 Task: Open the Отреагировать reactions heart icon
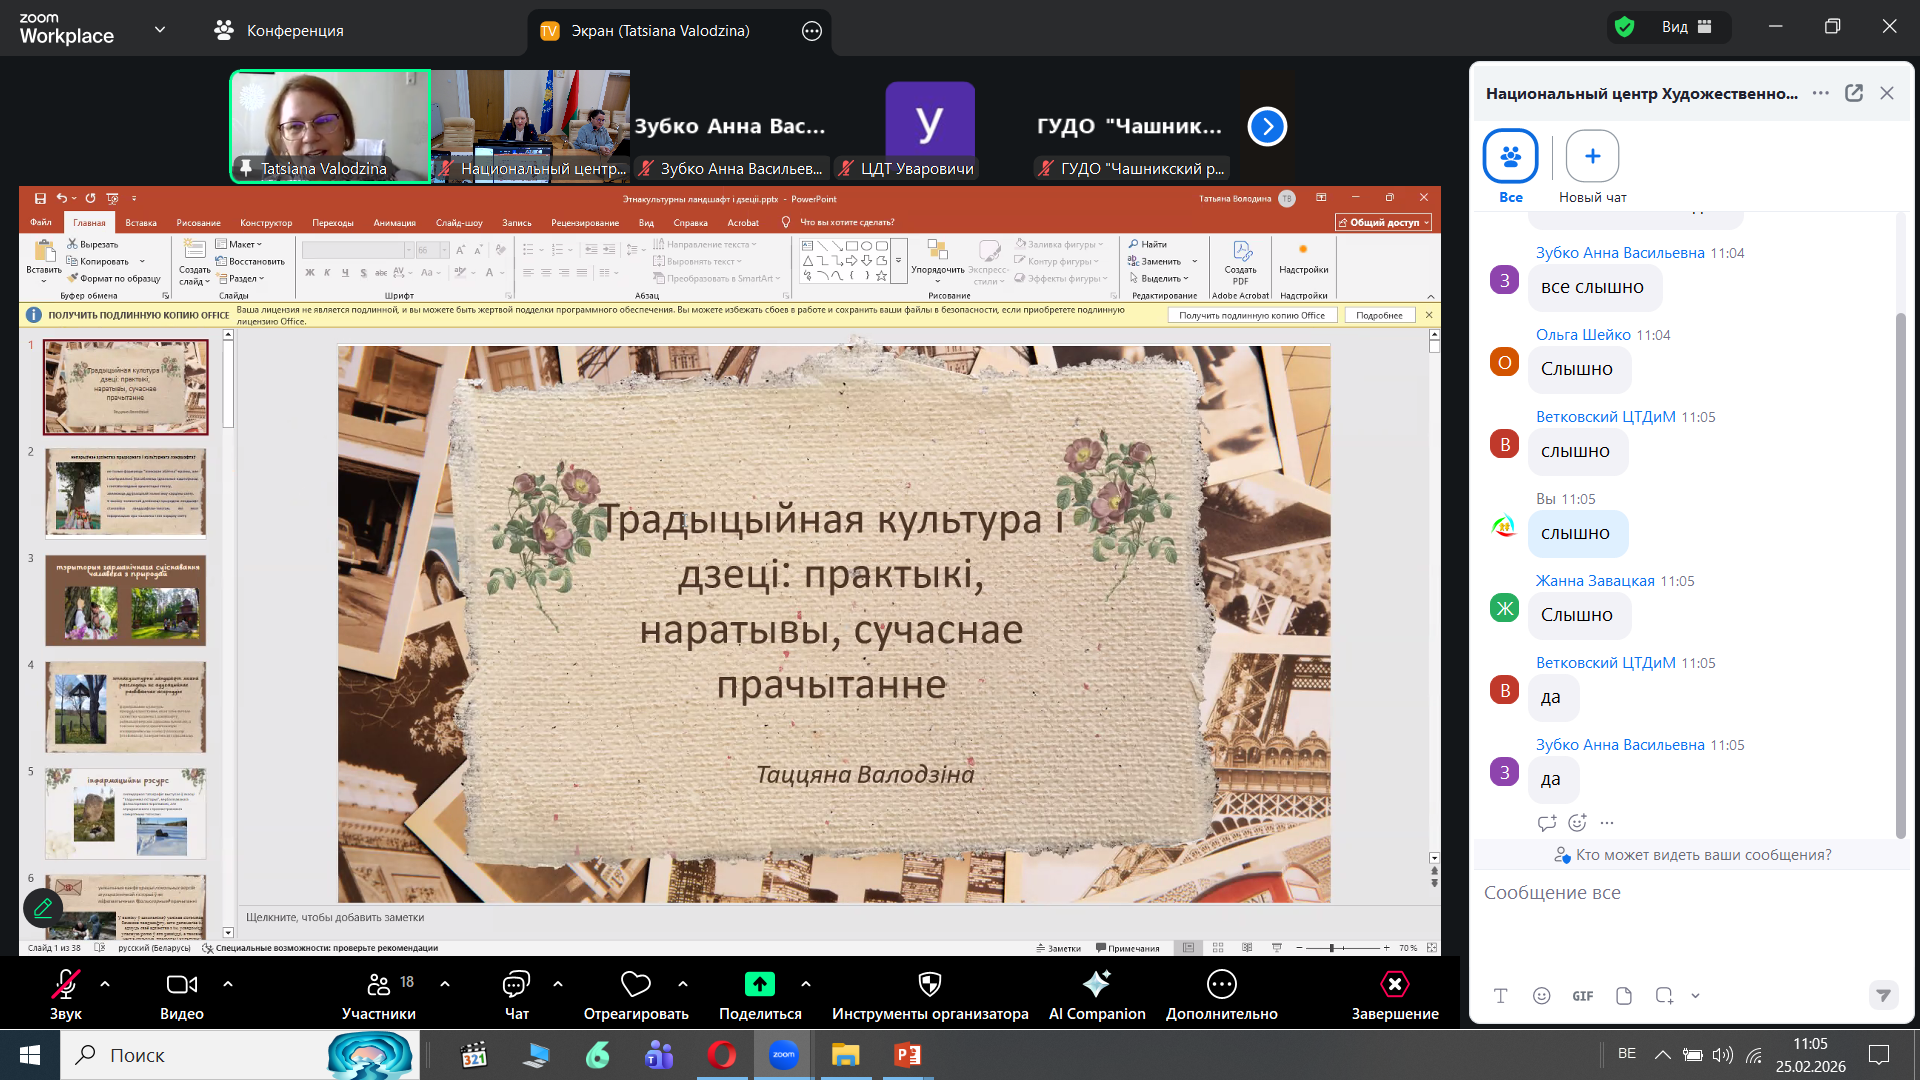[635, 985]
